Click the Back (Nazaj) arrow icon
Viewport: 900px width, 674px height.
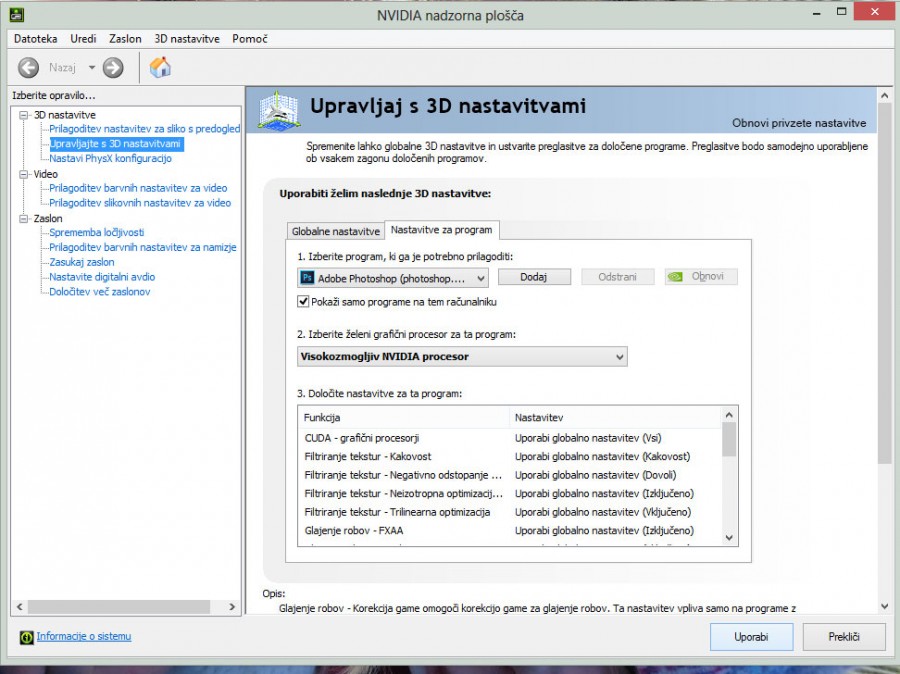pyautogui.click(x=28, y=68)
